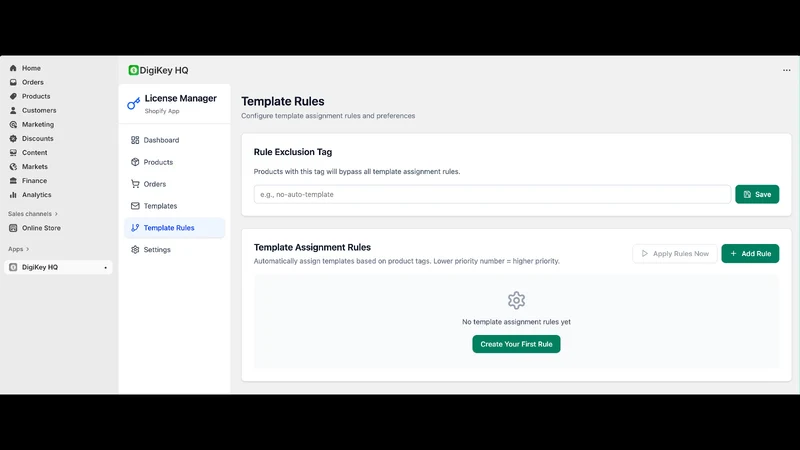Save the rule exclusion tag
Image resolution: width=800 pixels, height=450 pixels.
click(x=757, y=194)
